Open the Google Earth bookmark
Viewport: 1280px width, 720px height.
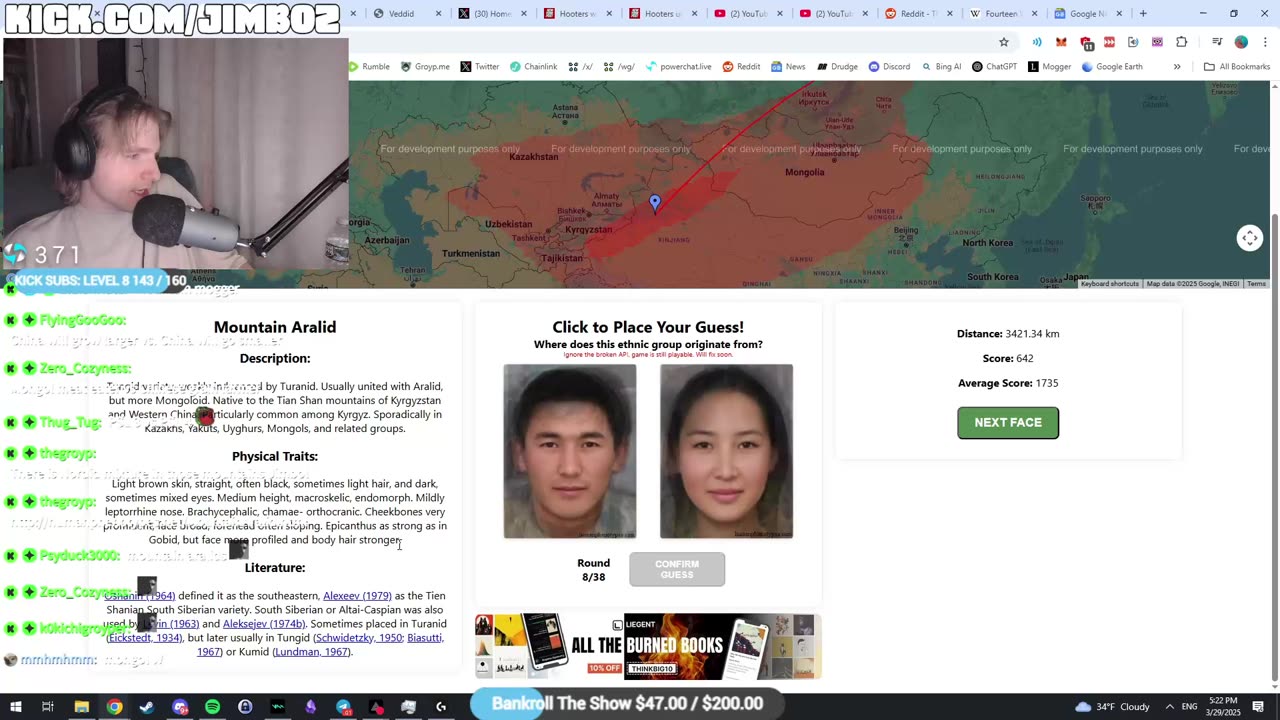tap(1111, 67)
